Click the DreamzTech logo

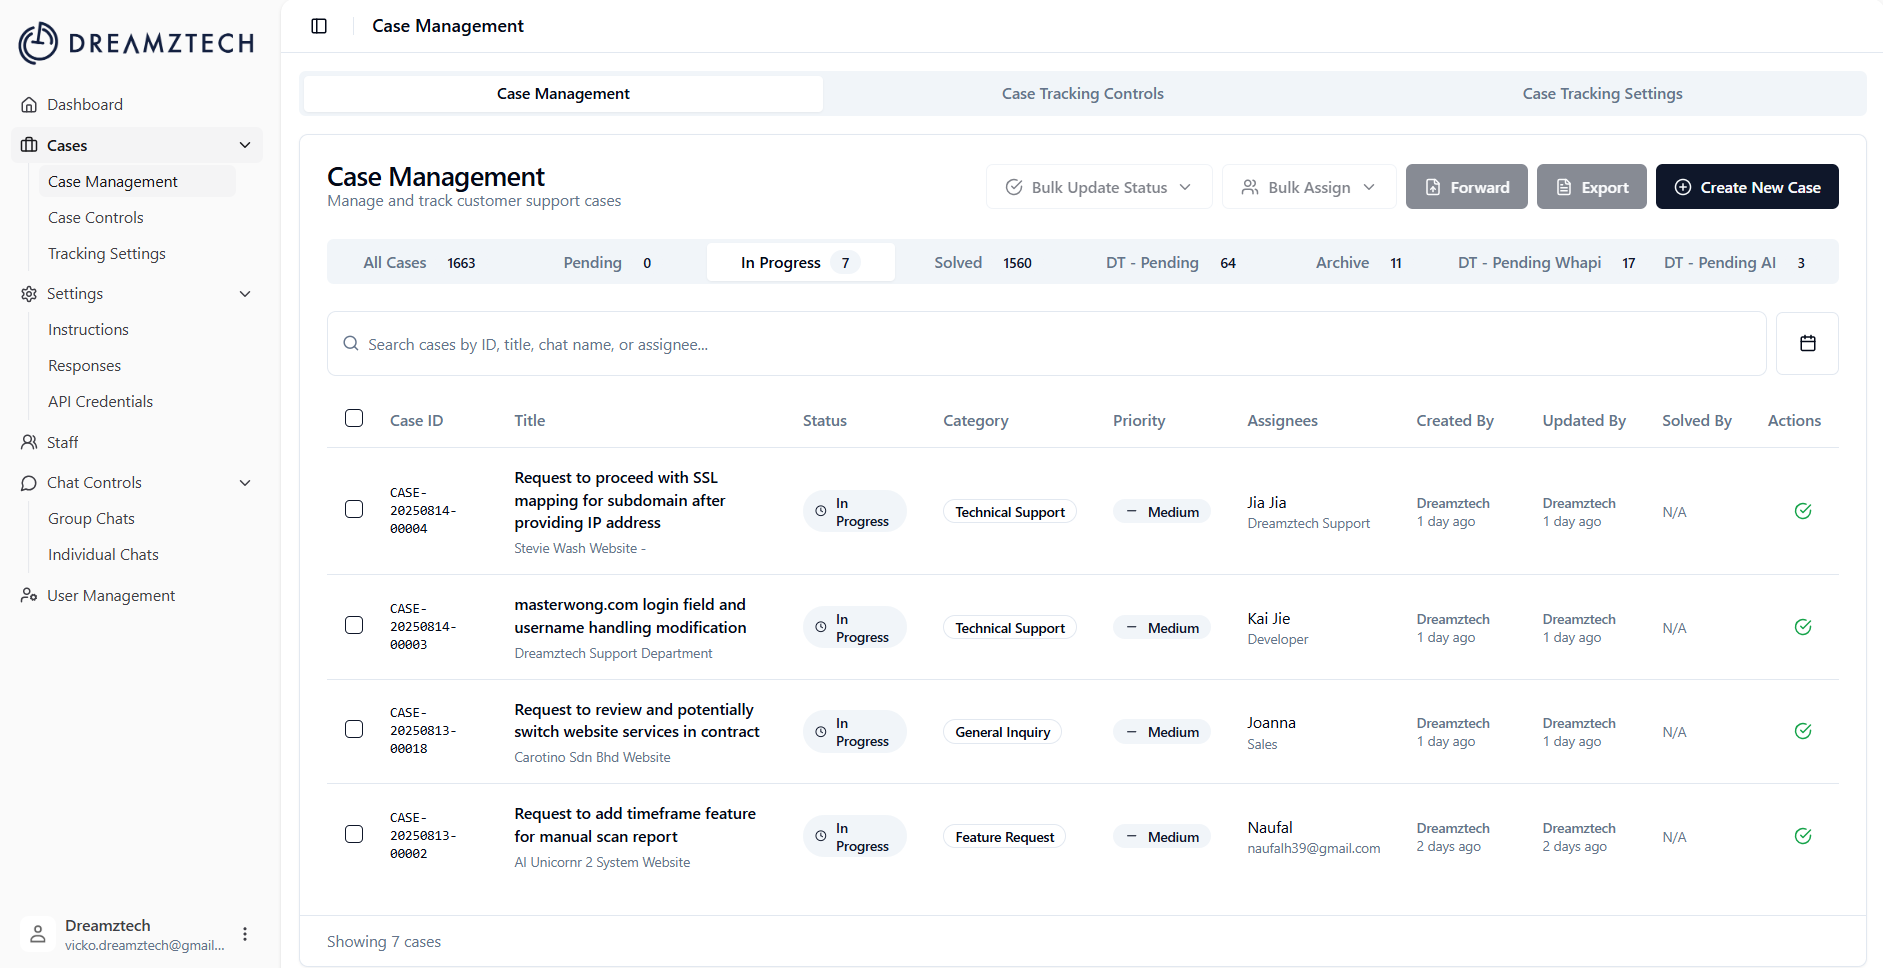point(137,43)
